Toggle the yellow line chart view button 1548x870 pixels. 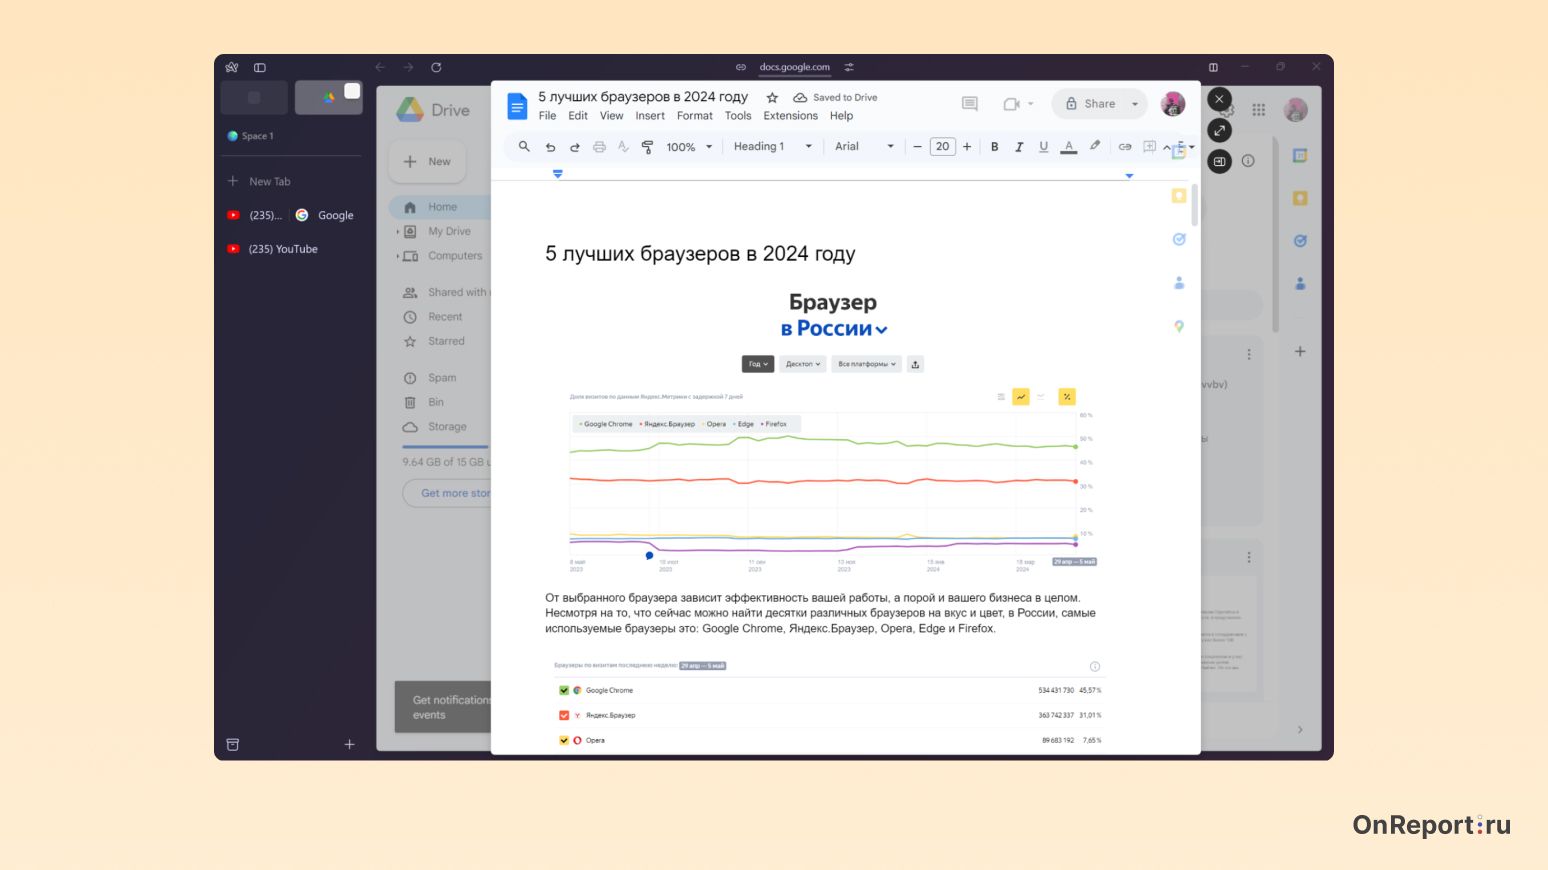click(1021, 397)
